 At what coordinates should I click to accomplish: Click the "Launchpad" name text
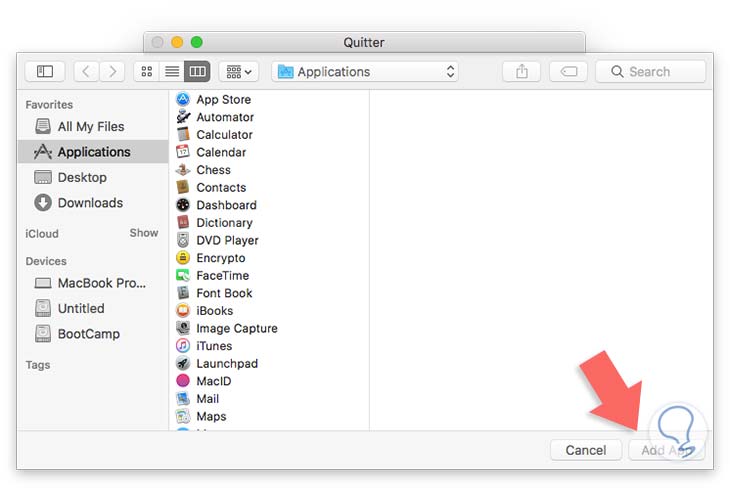pyautogui.click(x=227, y=363)
